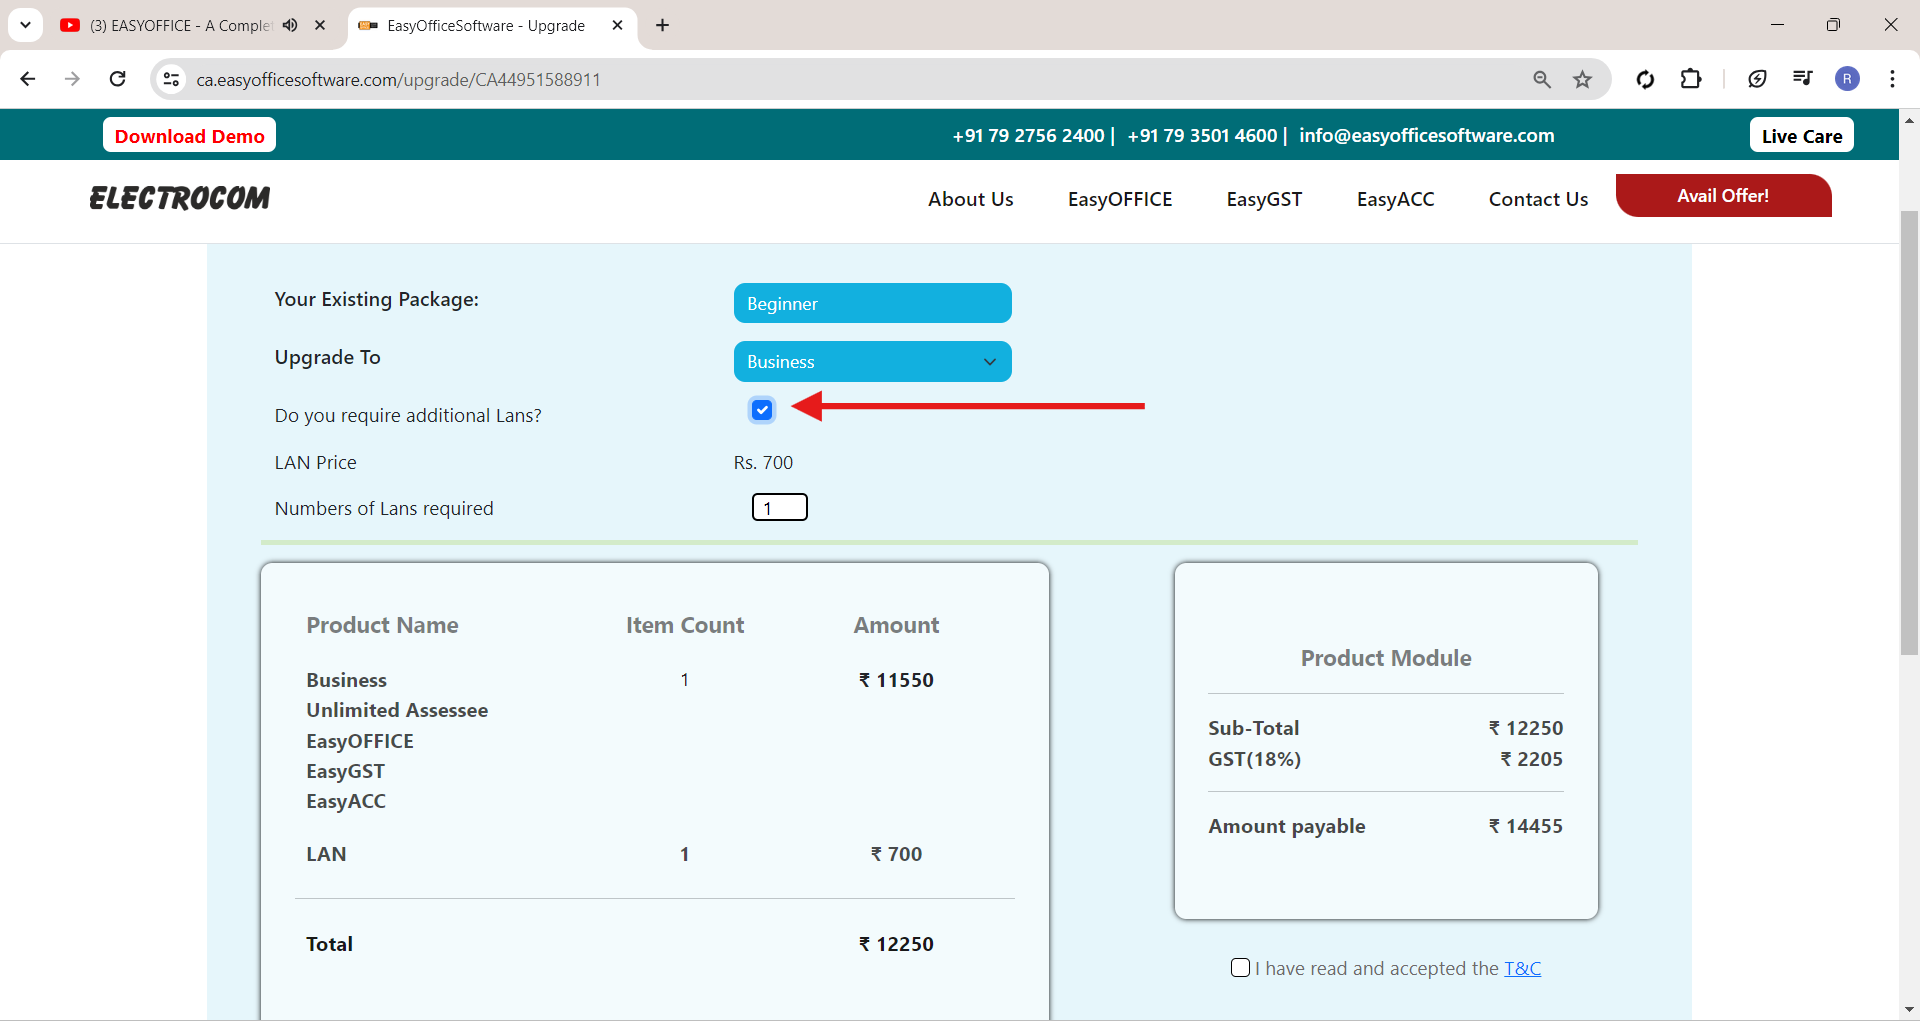Go to the About Us menu item
The image size is (1920, 1021).
tap(970, 199)
